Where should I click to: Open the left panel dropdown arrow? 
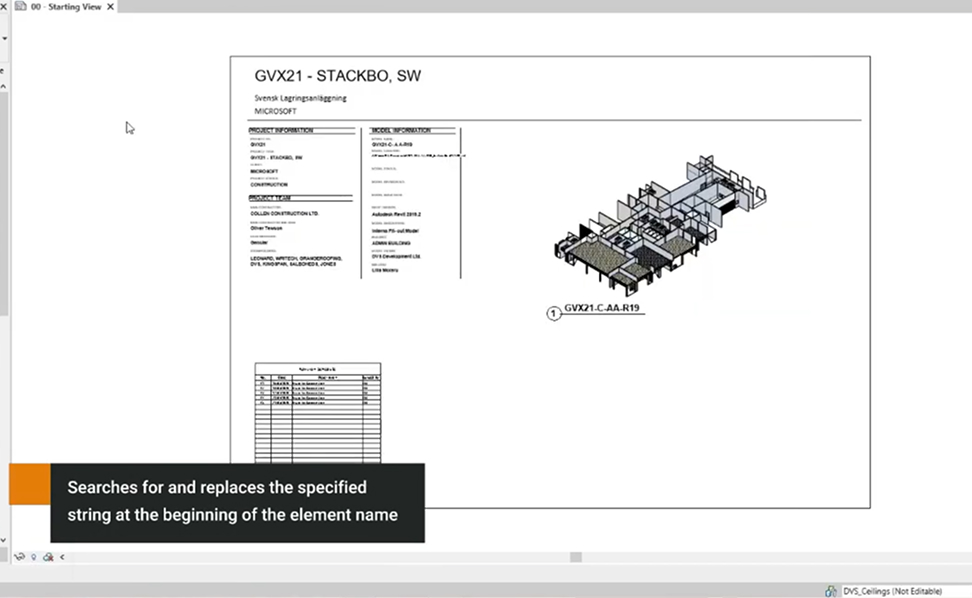4,38
